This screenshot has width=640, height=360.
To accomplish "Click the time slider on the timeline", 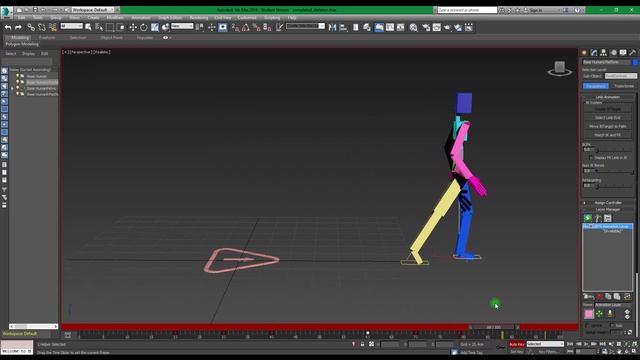I will pos(494,327).
